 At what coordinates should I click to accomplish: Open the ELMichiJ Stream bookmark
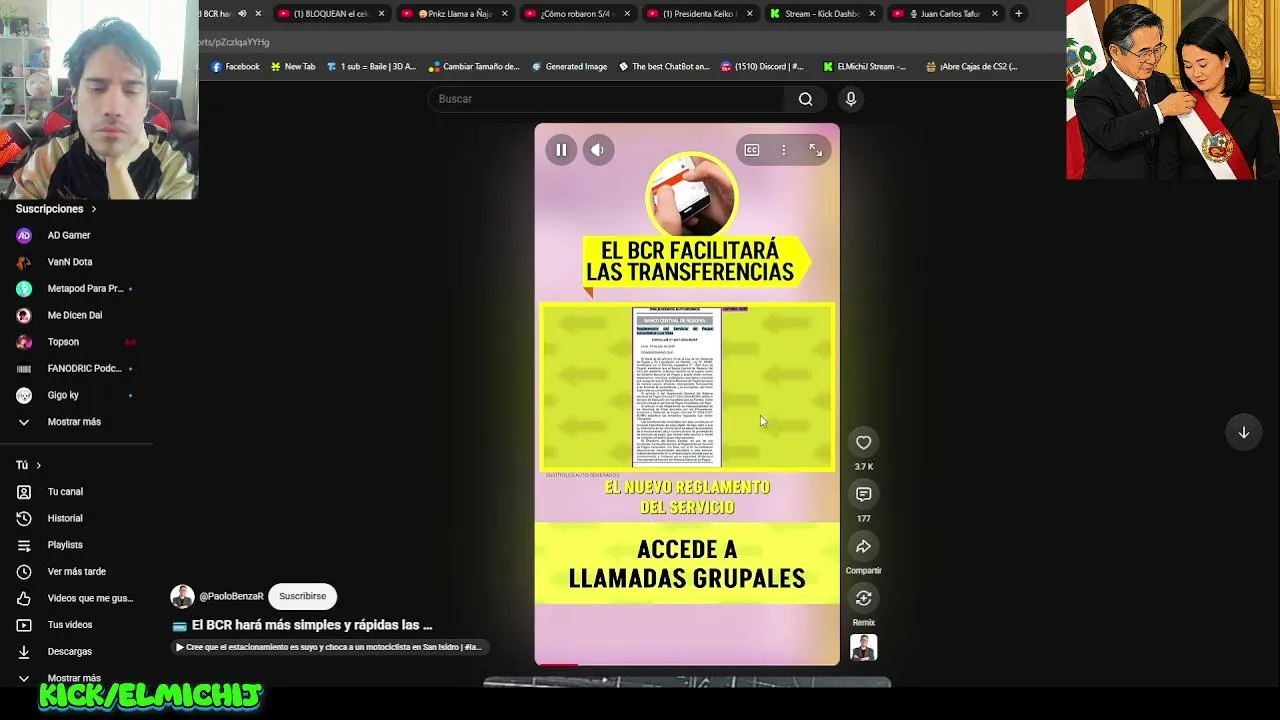point(865,67)
